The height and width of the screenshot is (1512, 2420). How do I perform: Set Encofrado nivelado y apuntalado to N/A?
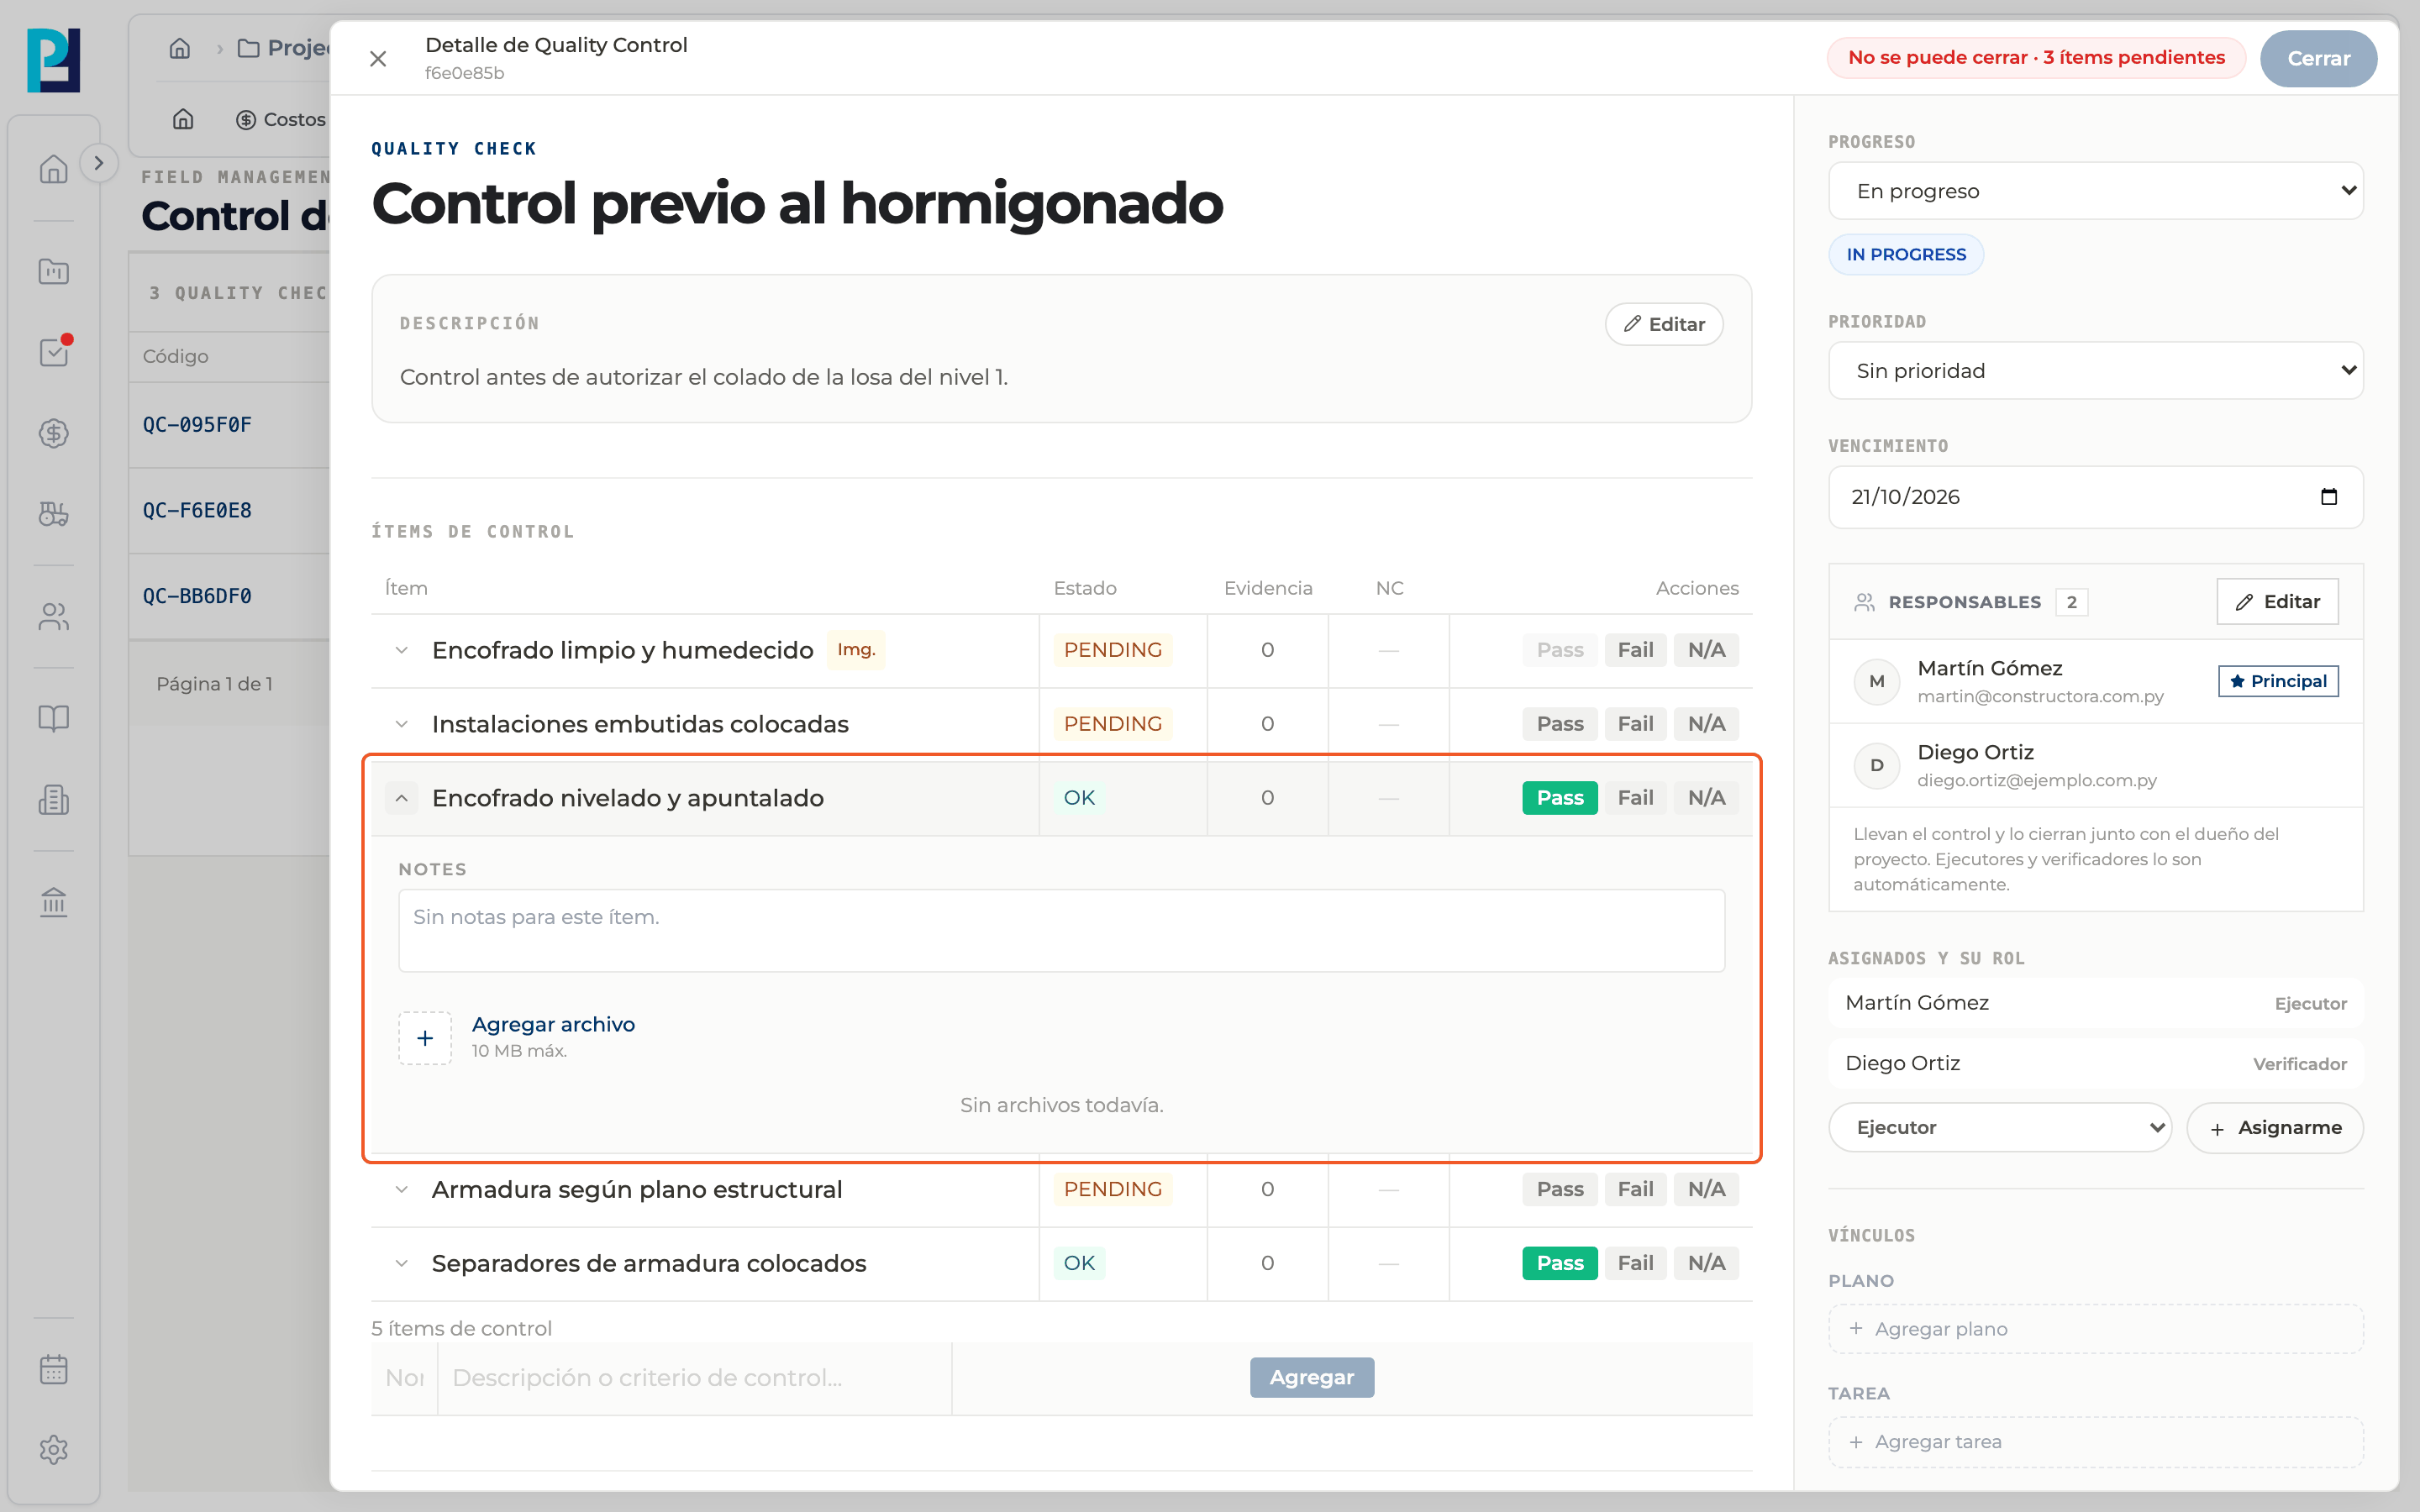(x=1706, y=798)
